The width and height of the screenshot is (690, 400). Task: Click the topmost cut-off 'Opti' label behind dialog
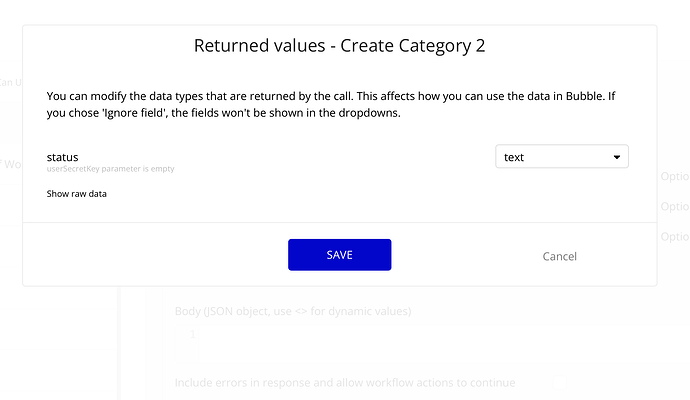point(675,177)
